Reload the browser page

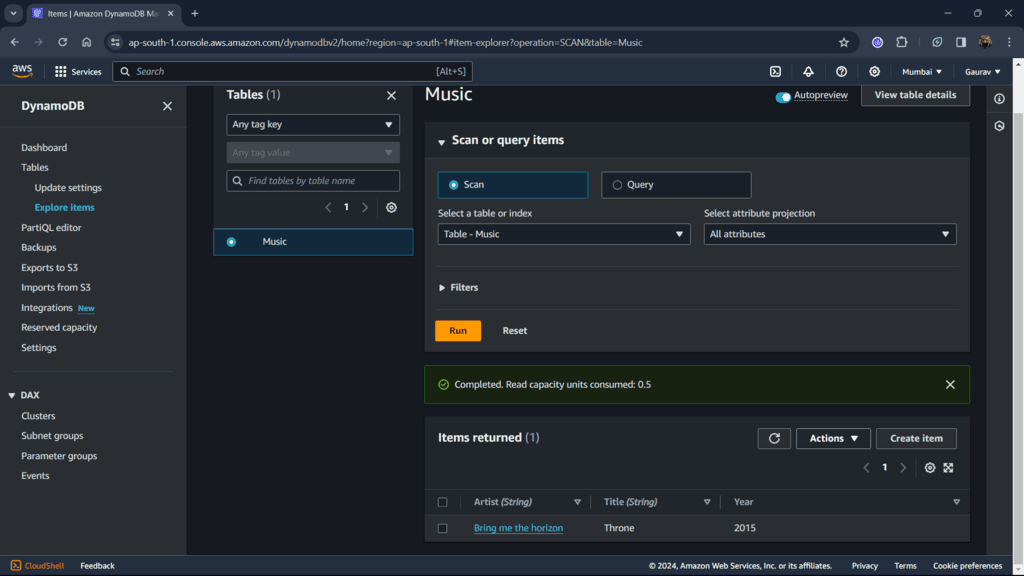coord(63,42)
